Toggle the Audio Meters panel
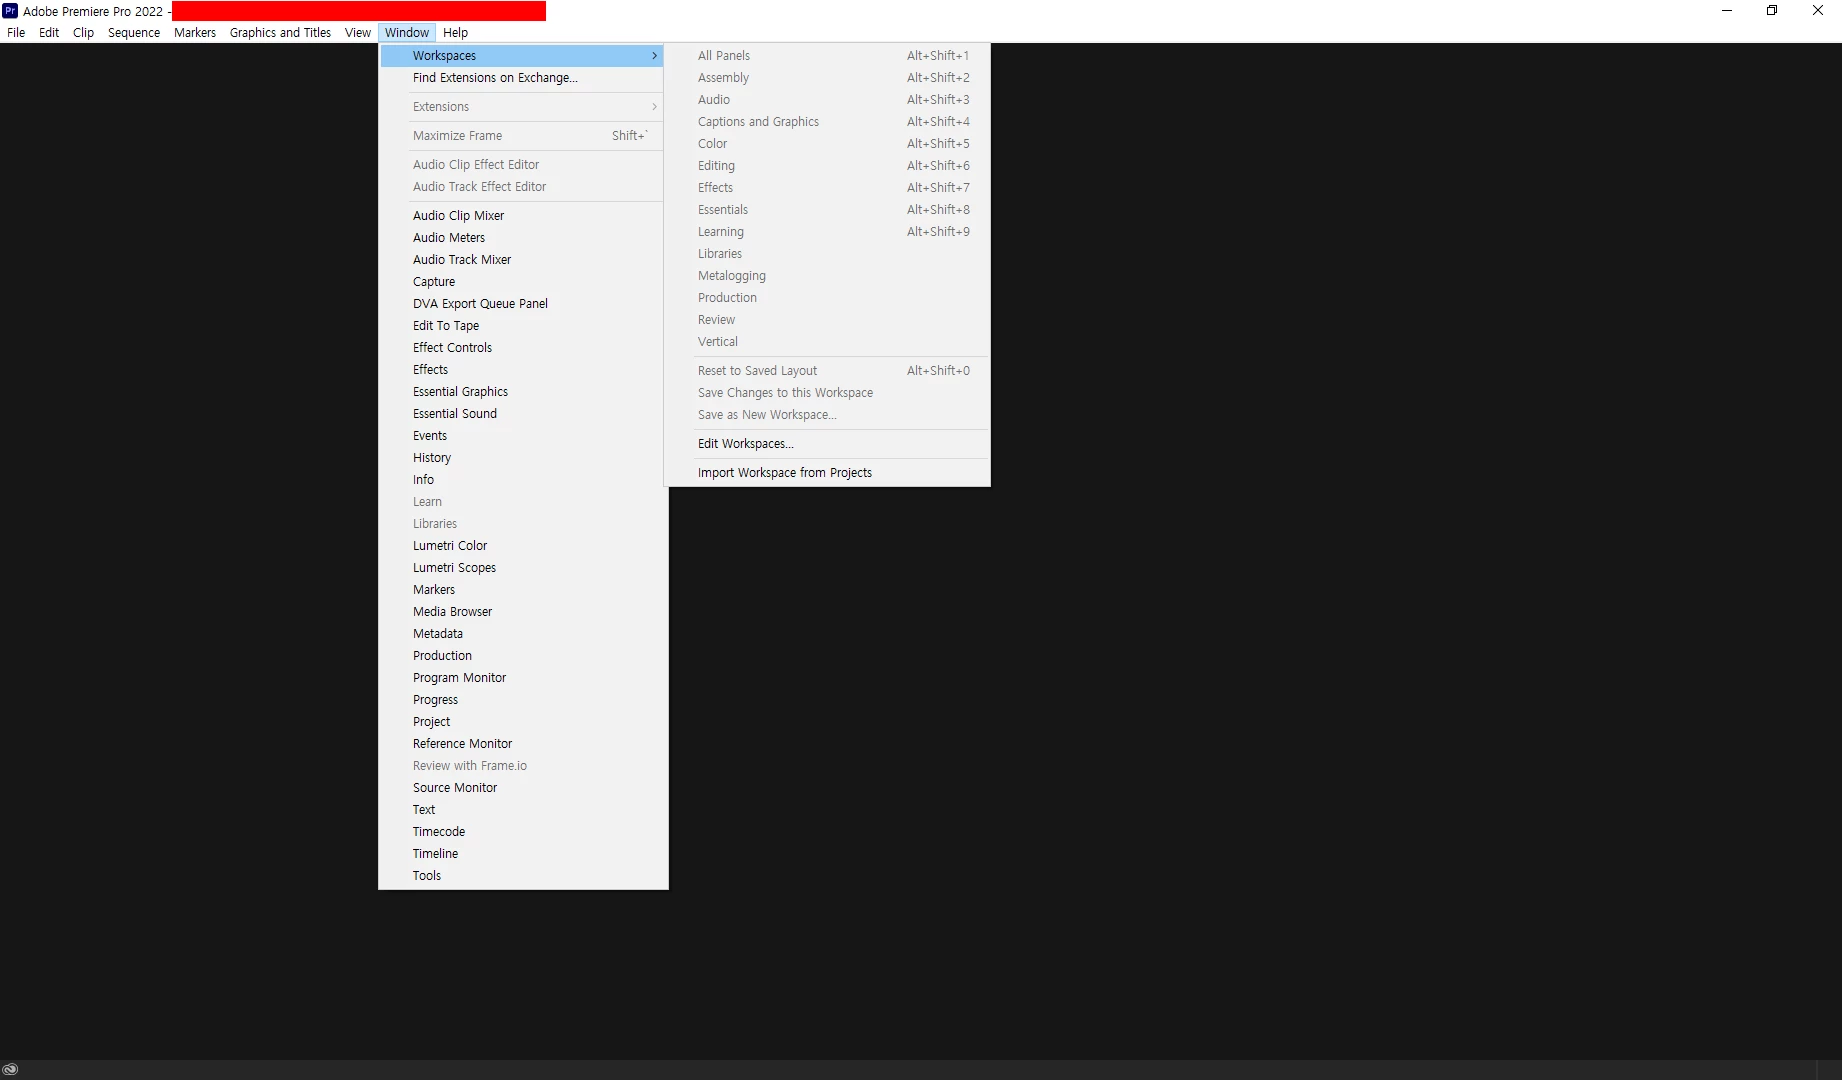The height and width of the screenshot is (1080, 1842). (522, 238)
